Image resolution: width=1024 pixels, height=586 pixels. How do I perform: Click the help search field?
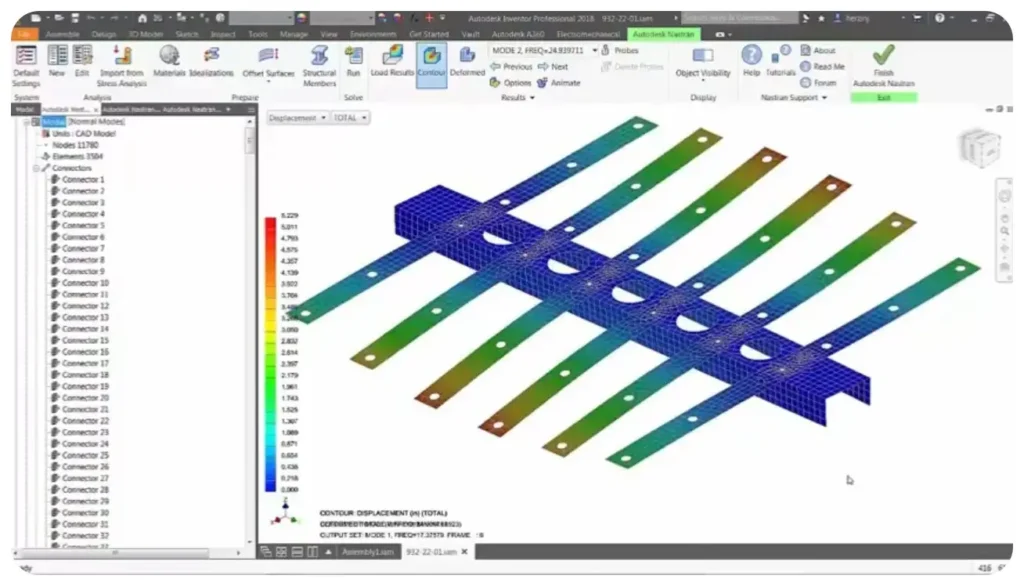(739, 18)
